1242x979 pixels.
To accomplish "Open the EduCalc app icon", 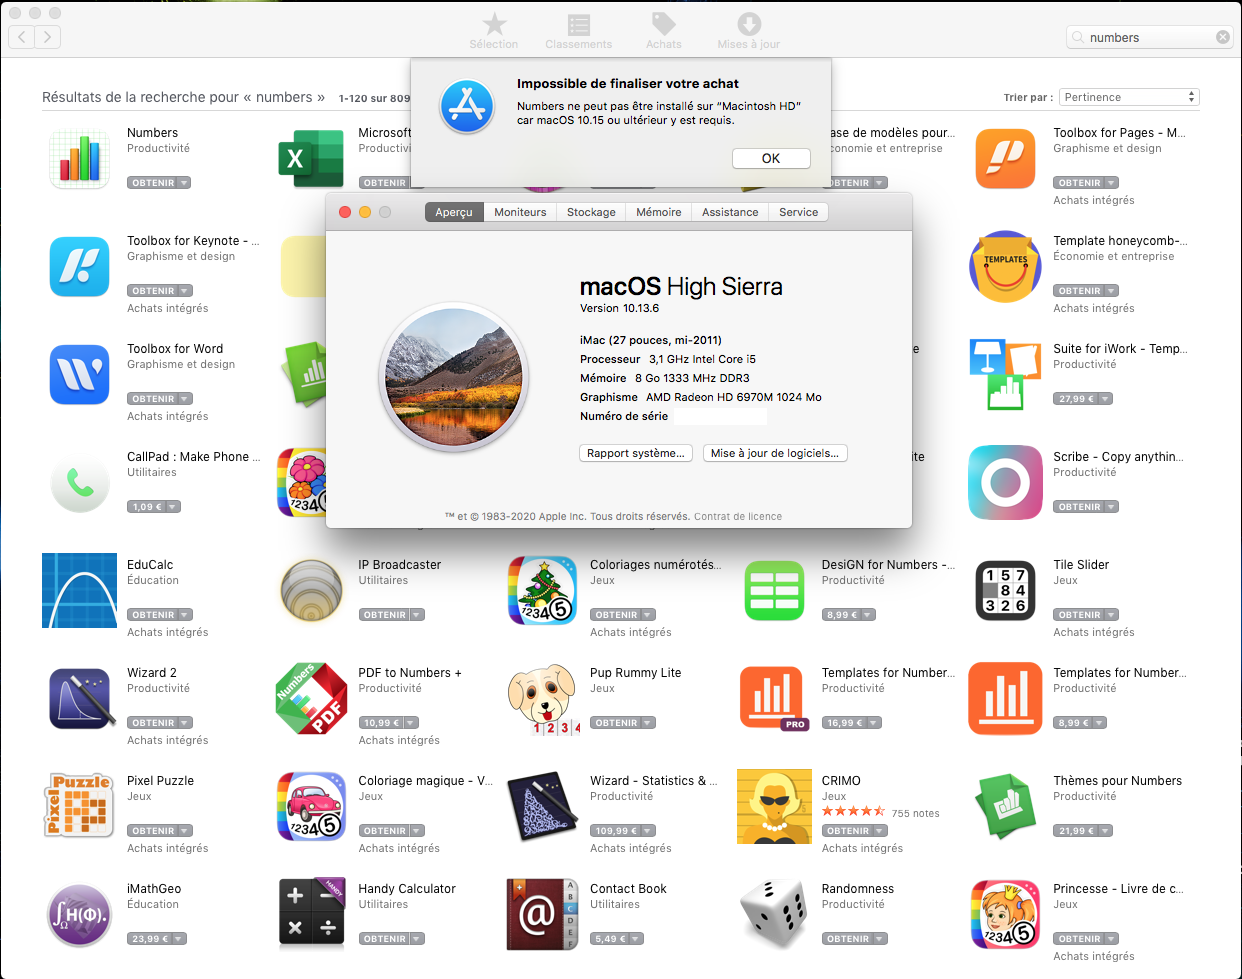I will click(x=80, y=590).
